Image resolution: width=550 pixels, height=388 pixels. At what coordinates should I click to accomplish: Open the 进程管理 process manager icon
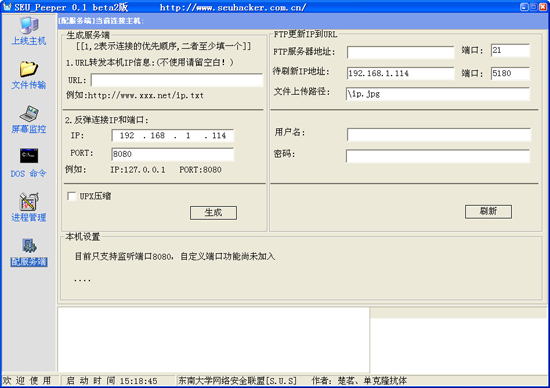tap(29, 201)
